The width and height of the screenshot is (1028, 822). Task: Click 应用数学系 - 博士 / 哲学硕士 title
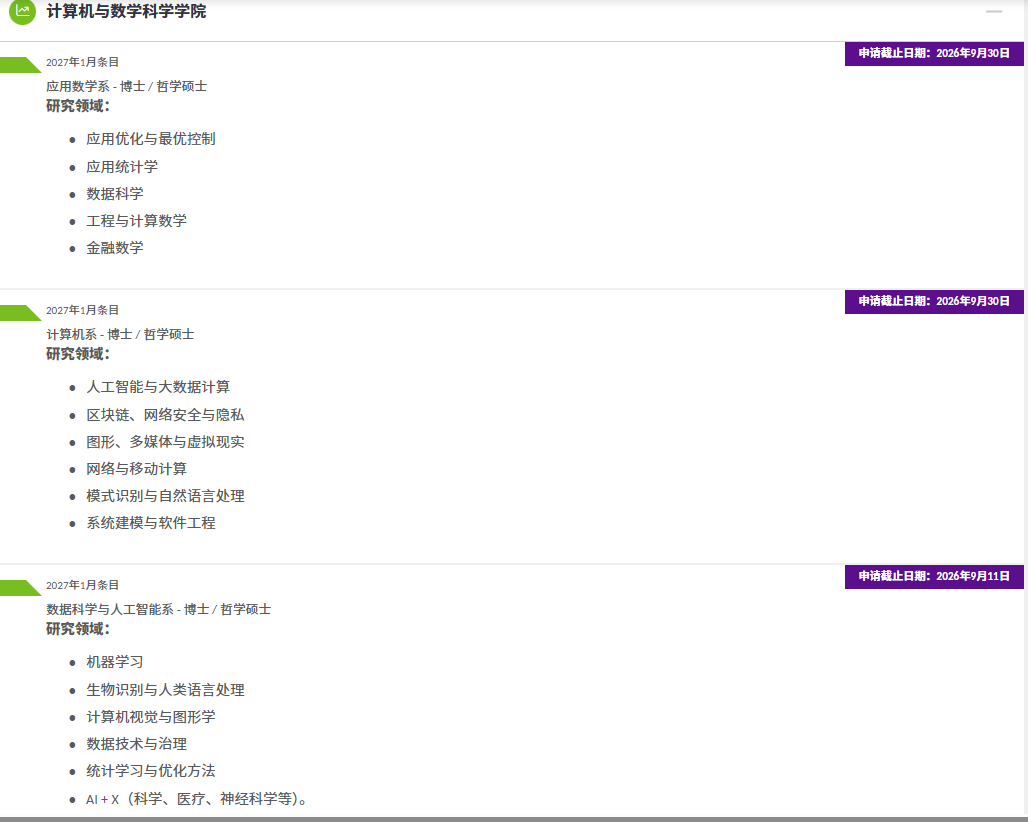click(127, 86)
